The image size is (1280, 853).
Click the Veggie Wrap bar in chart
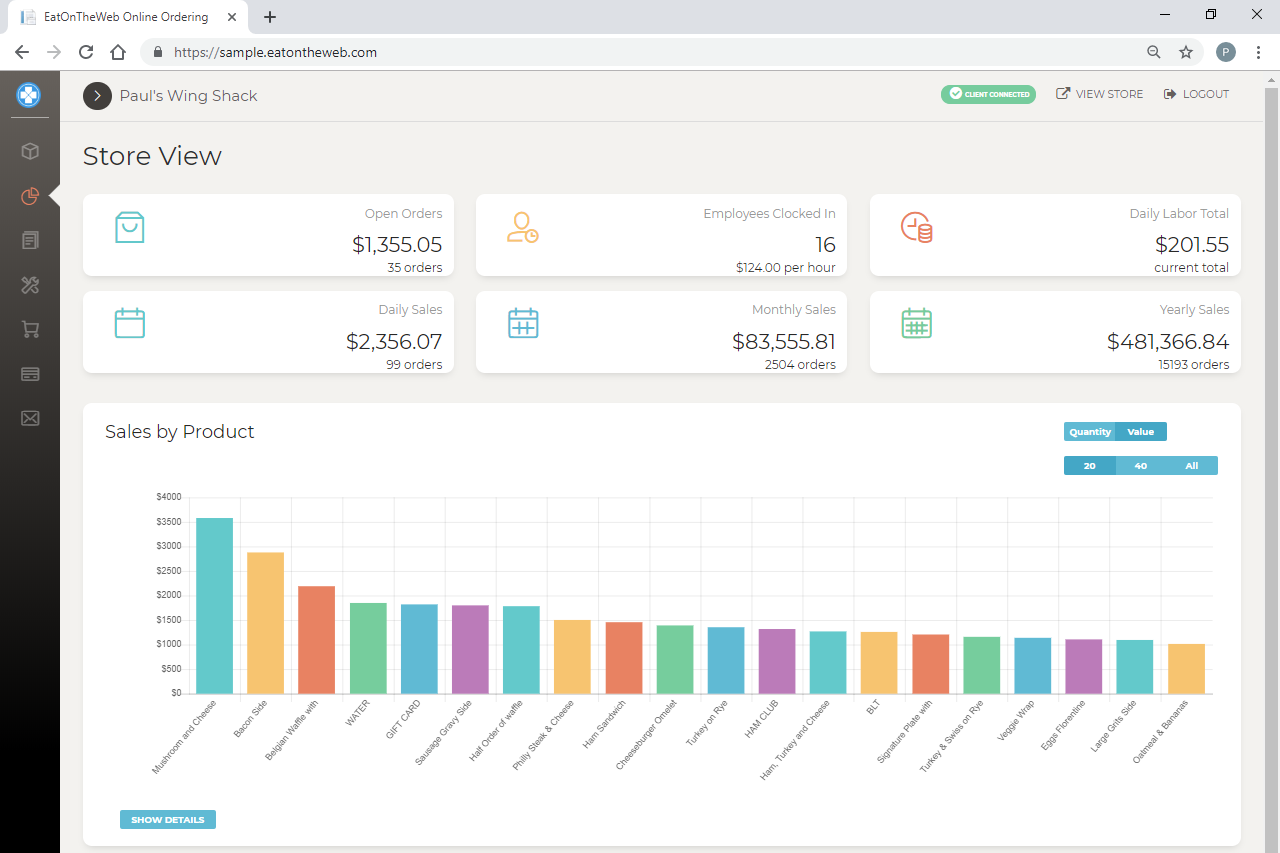(x=1033, y=666)
